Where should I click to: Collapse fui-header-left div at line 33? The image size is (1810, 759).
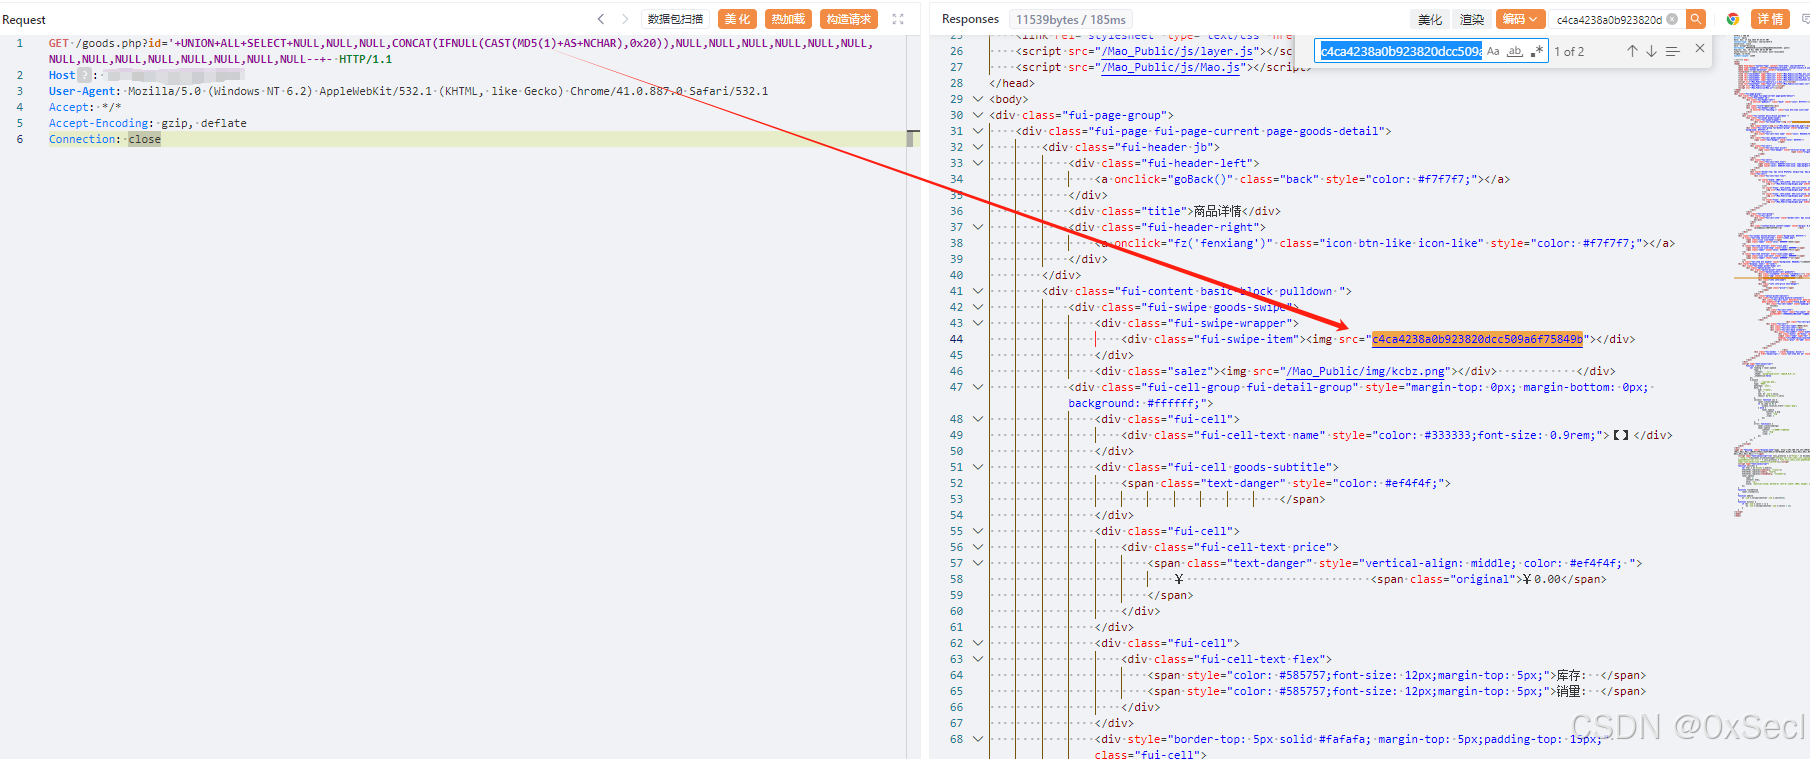coord(978,163)
